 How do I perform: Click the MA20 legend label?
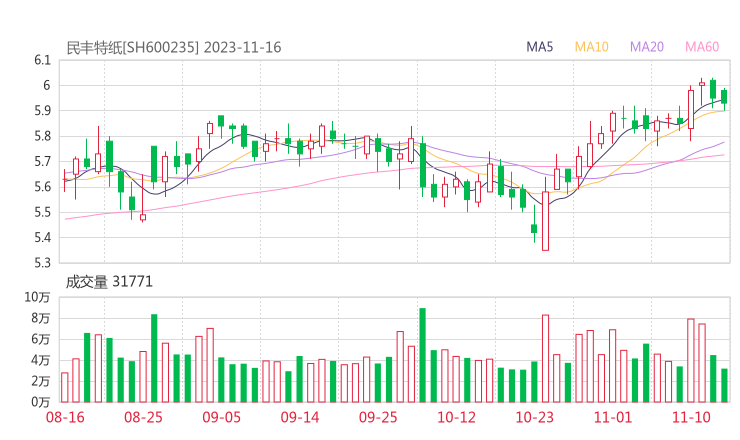647,47
